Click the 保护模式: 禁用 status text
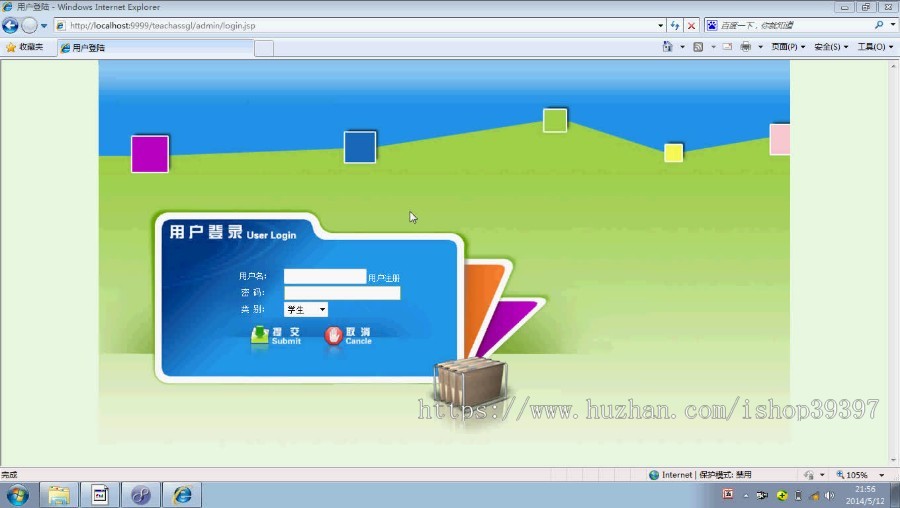The width and height of the screenshot is (900, 508). (725, 475)
